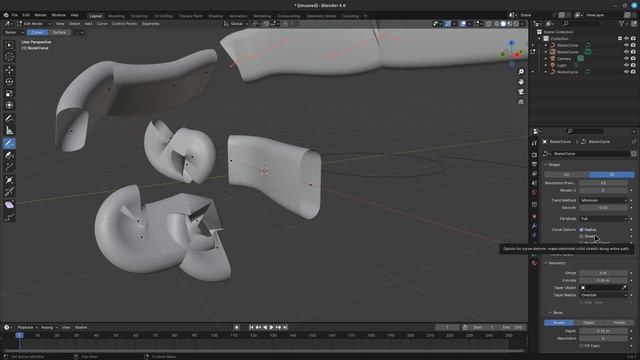This screenshot has height=360, width=640.
Task: Open the Fill Mode dropdown
Action: pyautogui.click(x=603, y=219)
